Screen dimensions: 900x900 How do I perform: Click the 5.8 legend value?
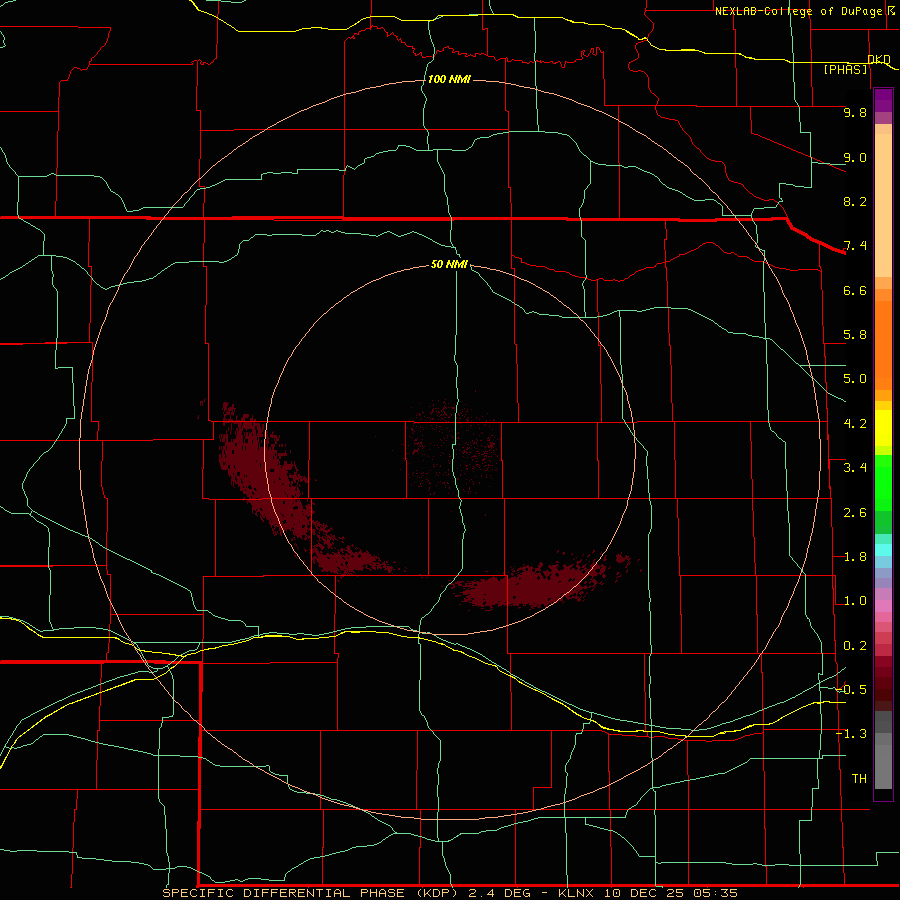pos(855,335)
